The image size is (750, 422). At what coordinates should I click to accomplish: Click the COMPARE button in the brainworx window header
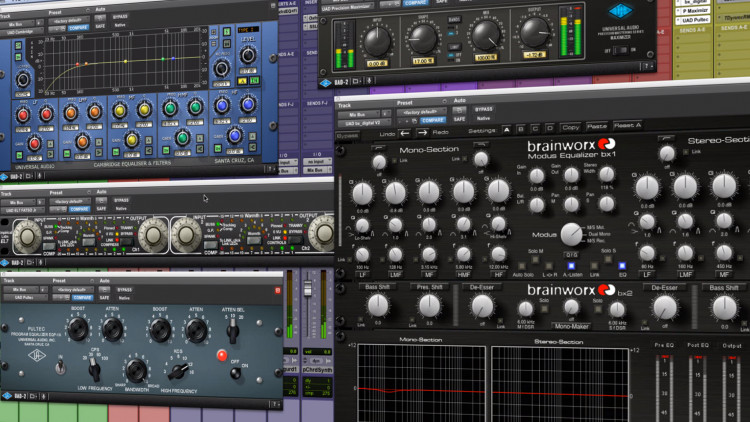pos(433,120)
